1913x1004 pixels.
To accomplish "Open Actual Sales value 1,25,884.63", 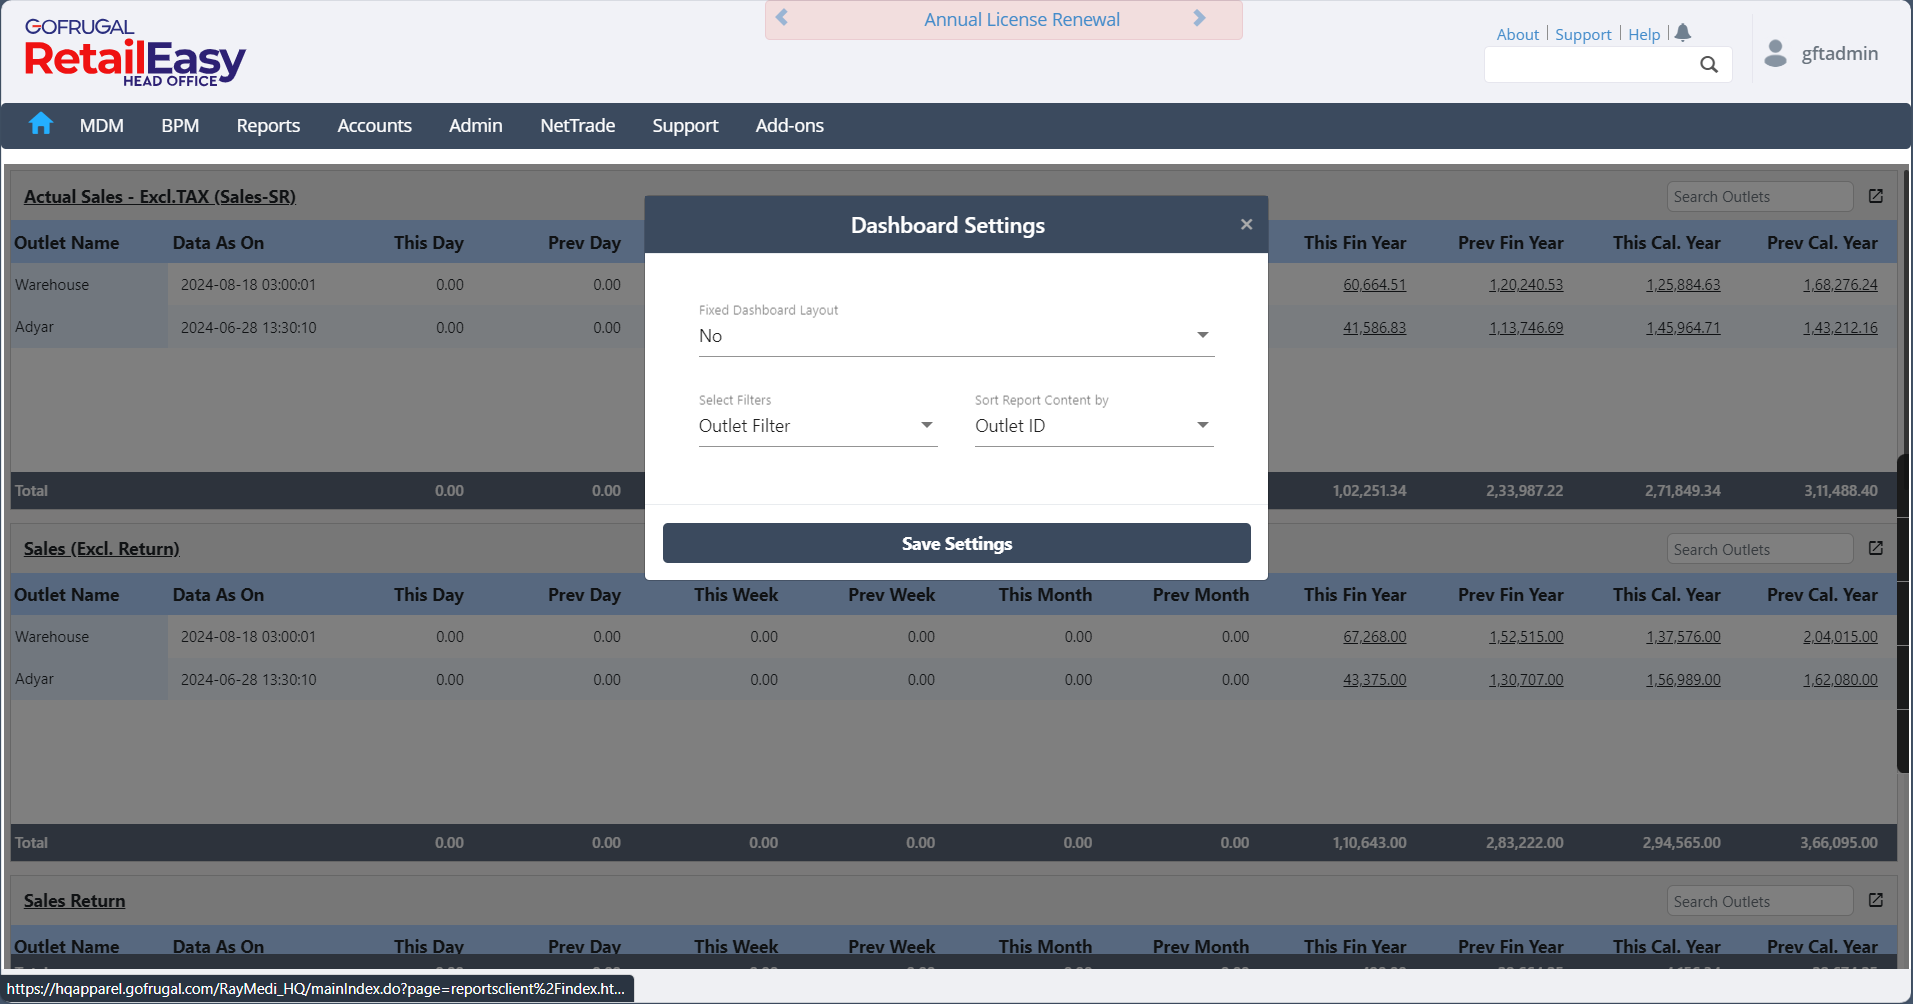I will (1683, 285).
